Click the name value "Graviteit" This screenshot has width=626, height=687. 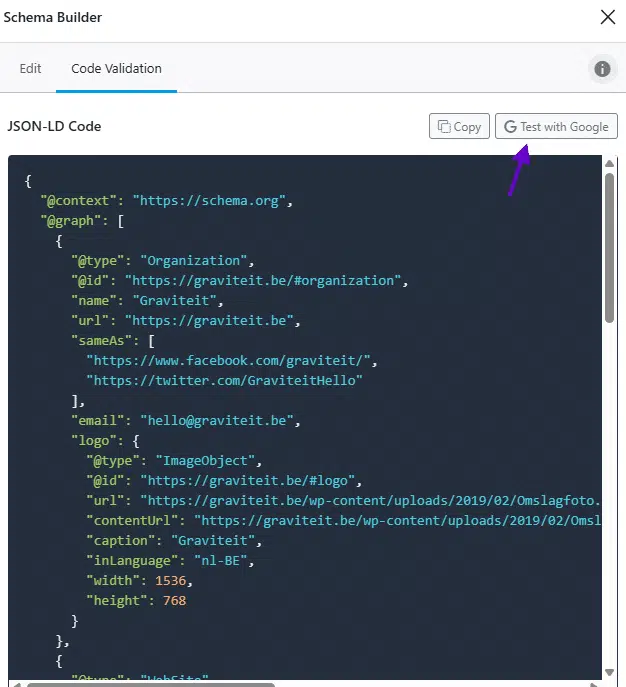click(x=175, y=301)
